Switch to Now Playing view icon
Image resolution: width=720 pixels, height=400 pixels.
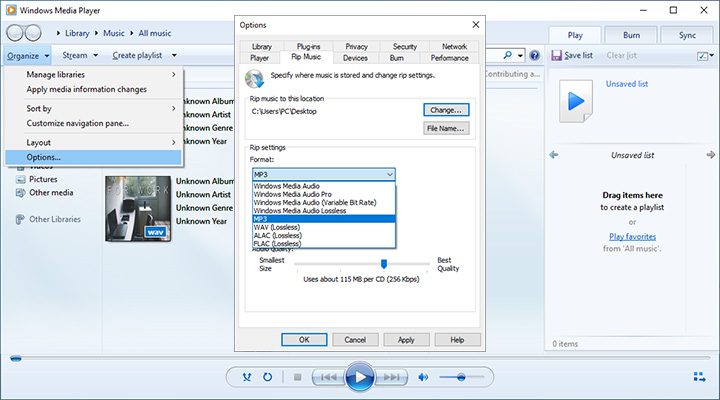point(699,377)
